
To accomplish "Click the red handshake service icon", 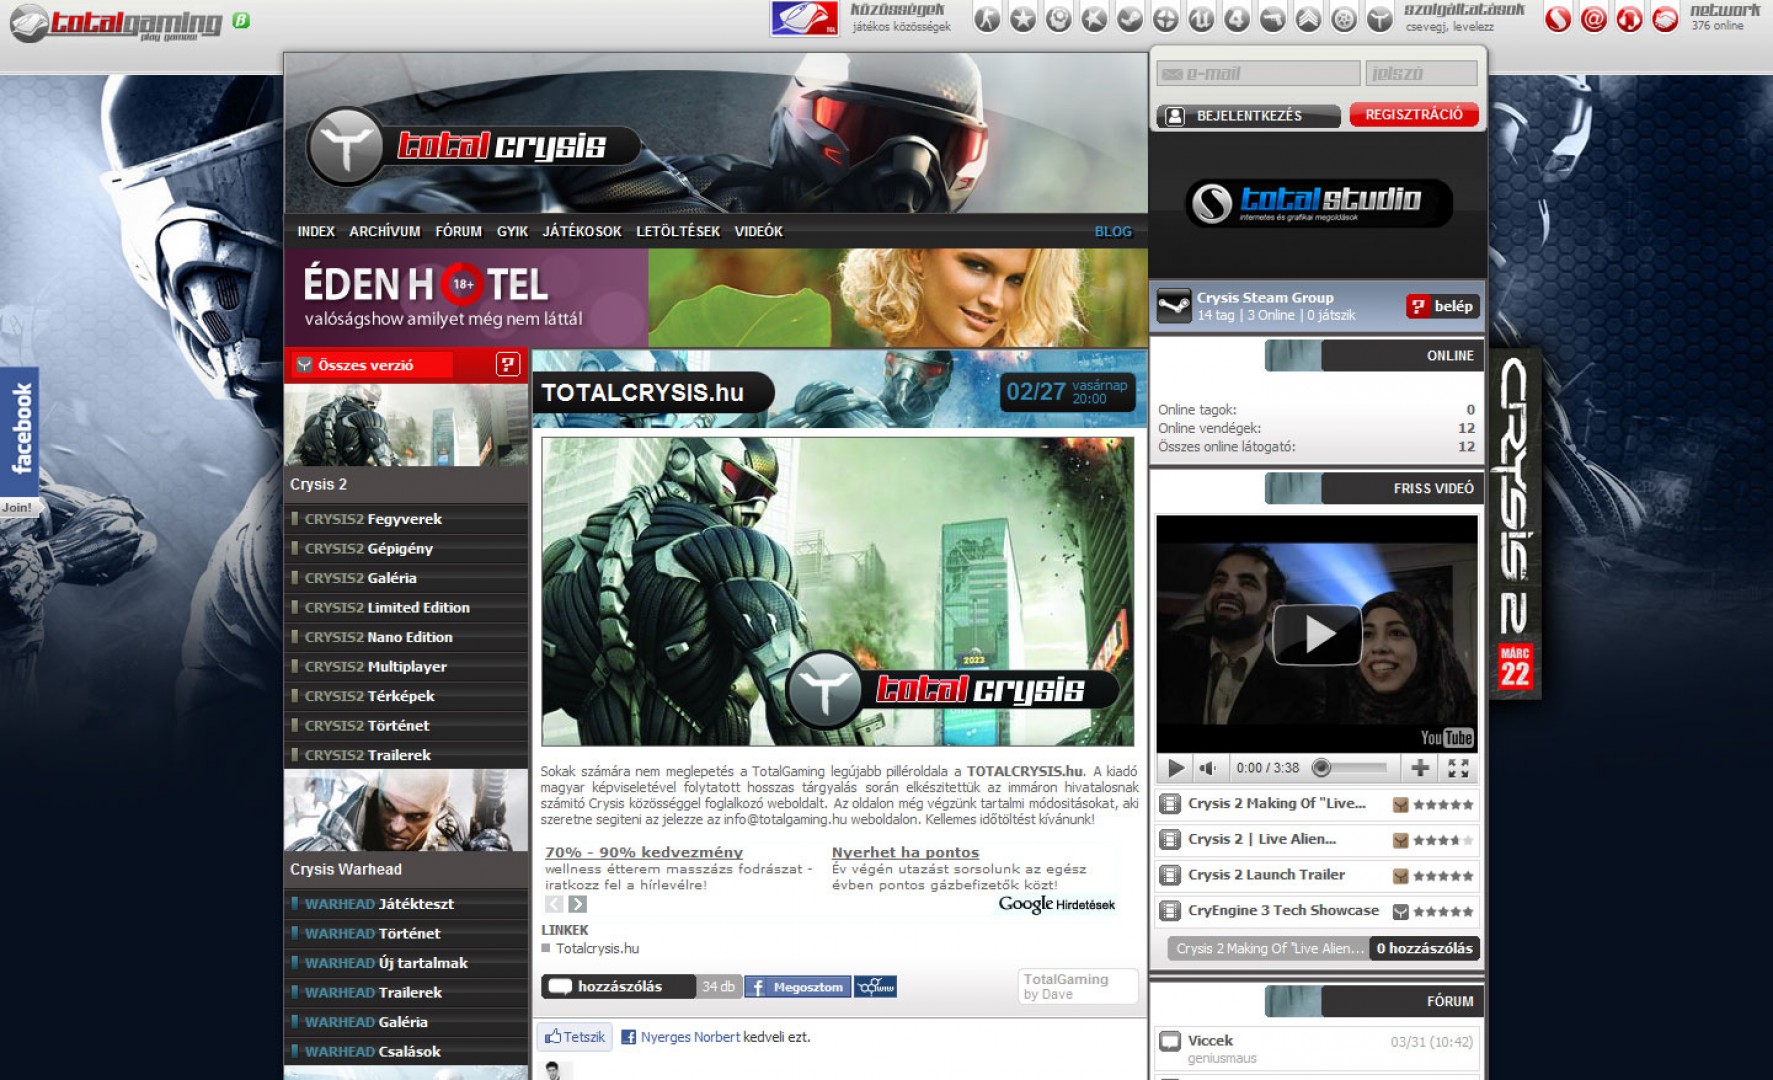I will pyautogui.click(x=1665, y=19).
